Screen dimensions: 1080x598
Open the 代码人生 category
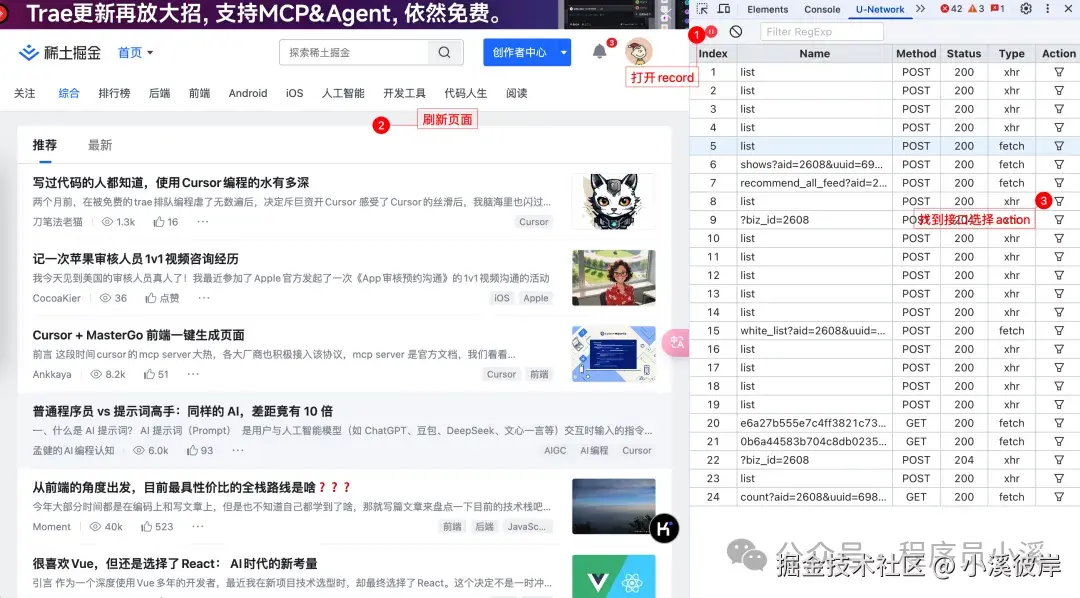coord(466,93)
